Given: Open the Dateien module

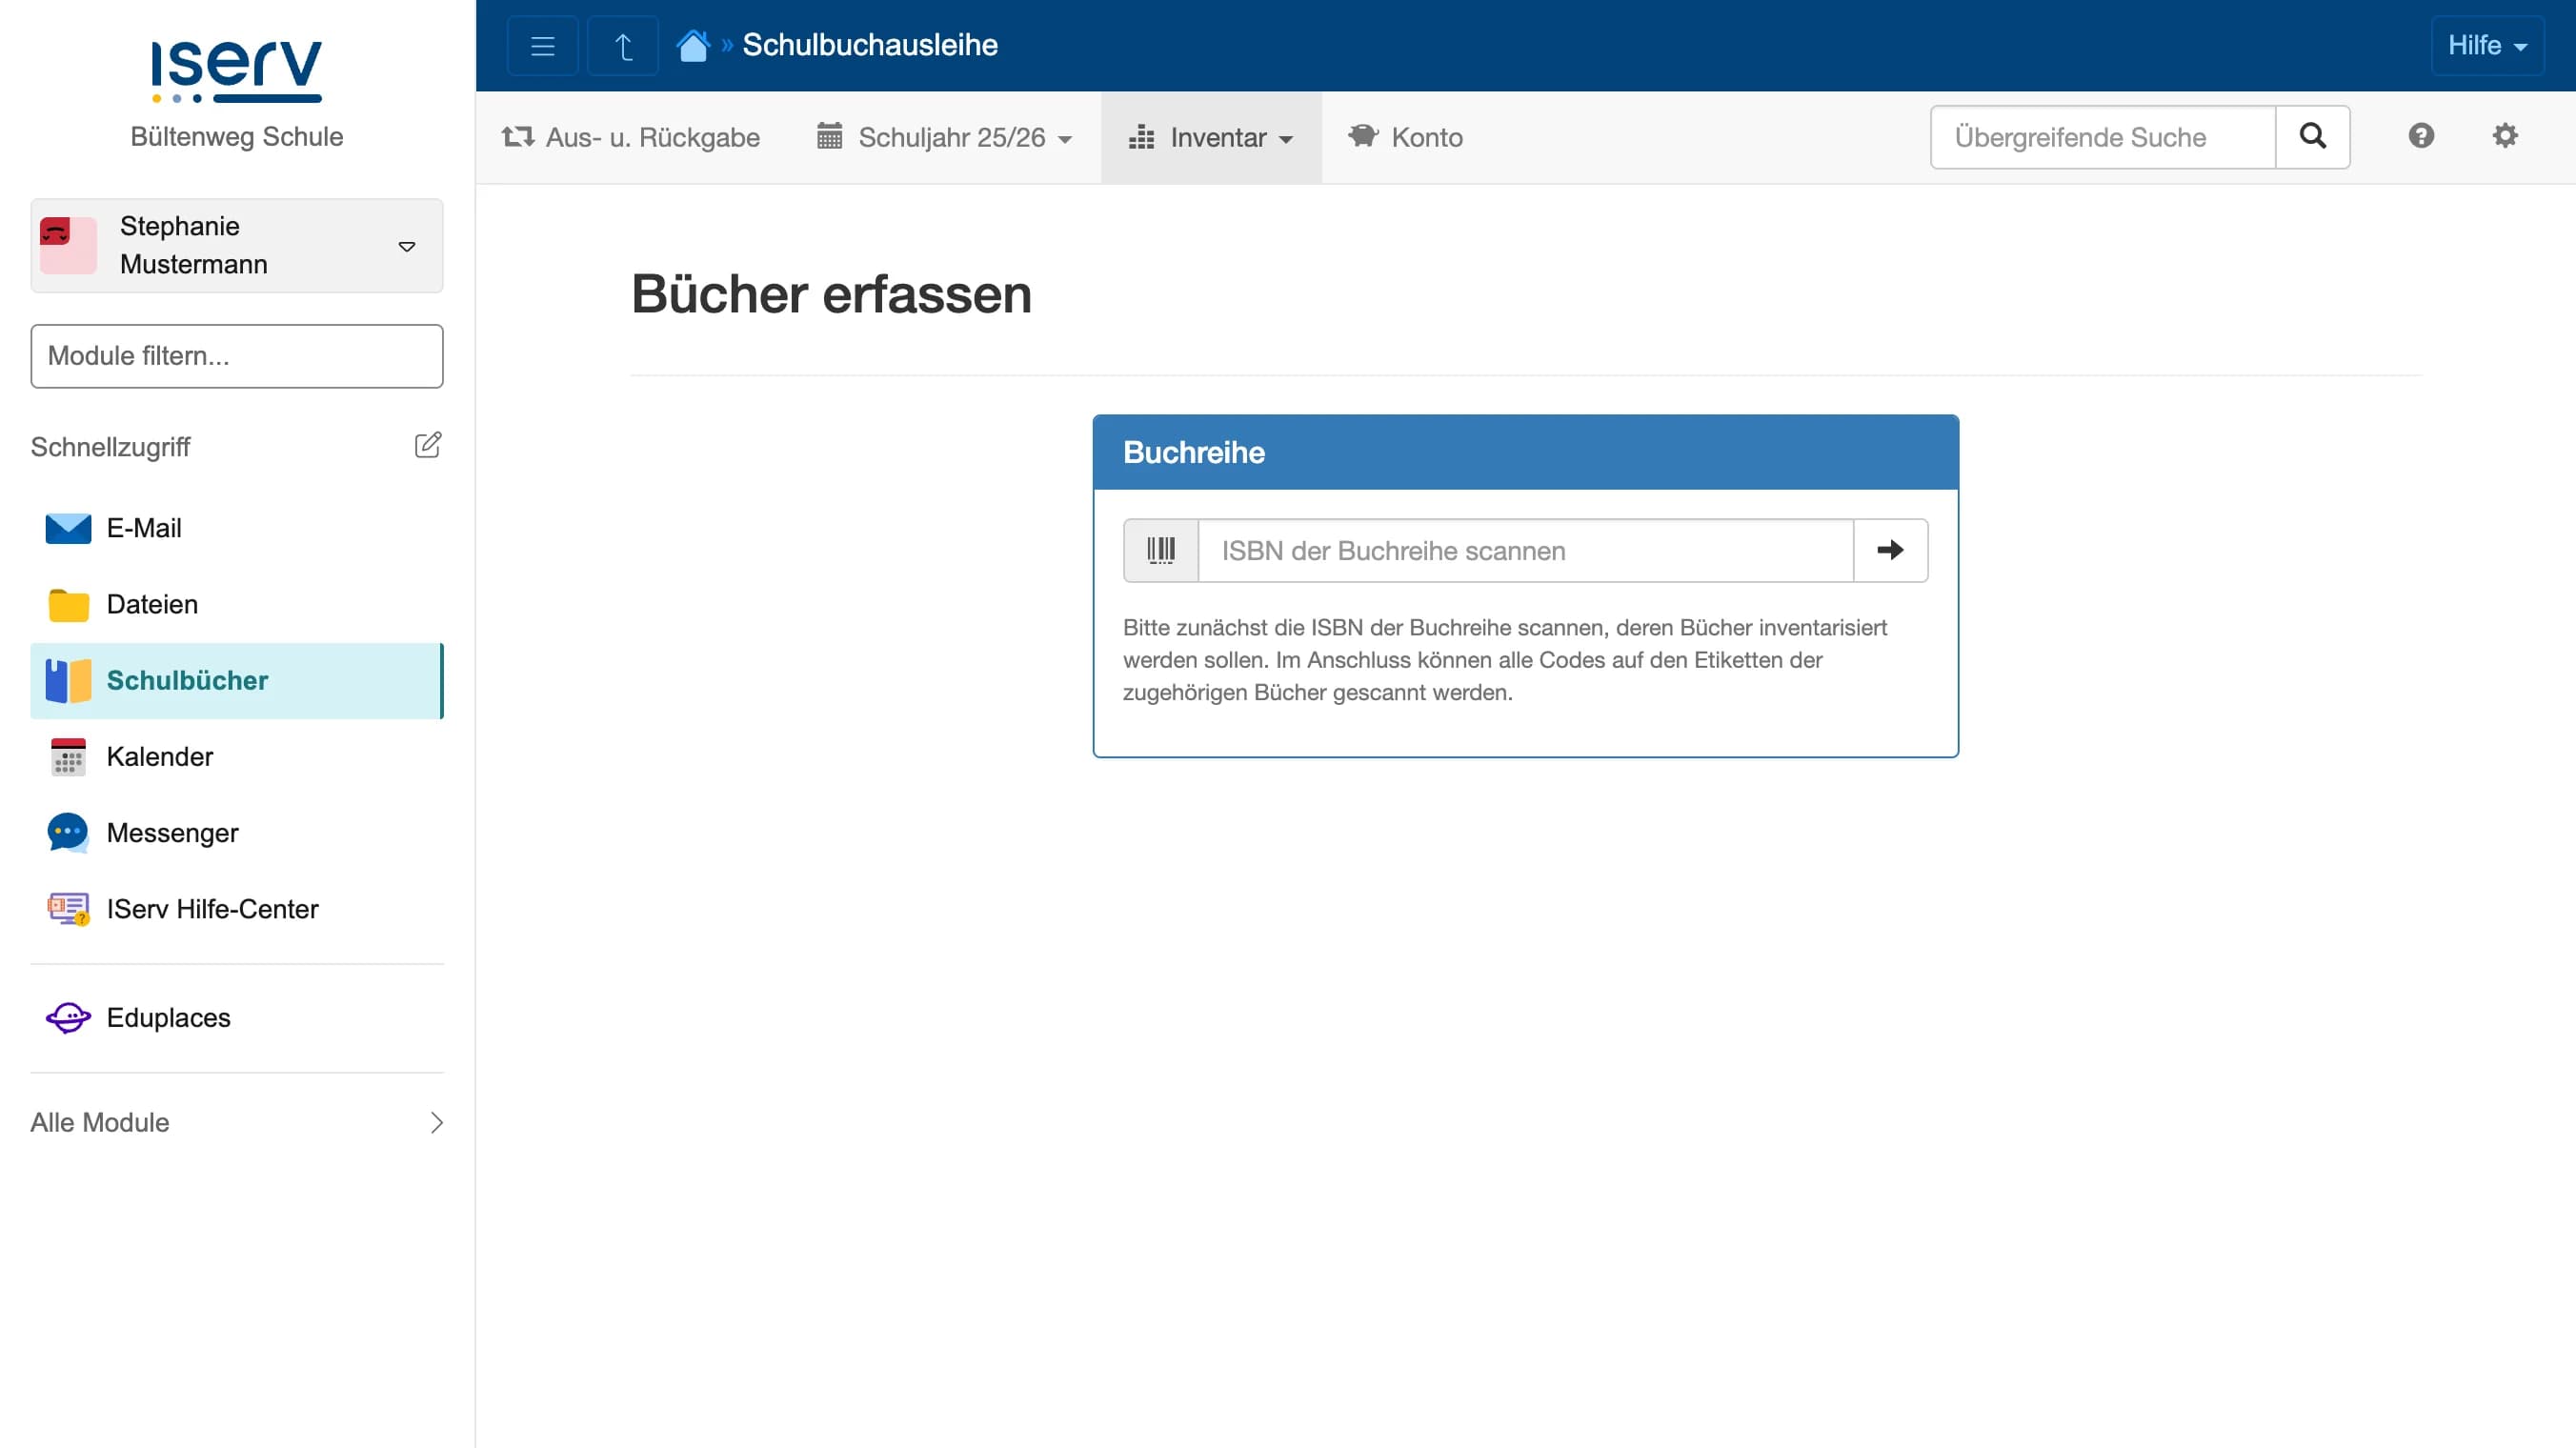Looking at the screenshot, I should tap(152, 604).
